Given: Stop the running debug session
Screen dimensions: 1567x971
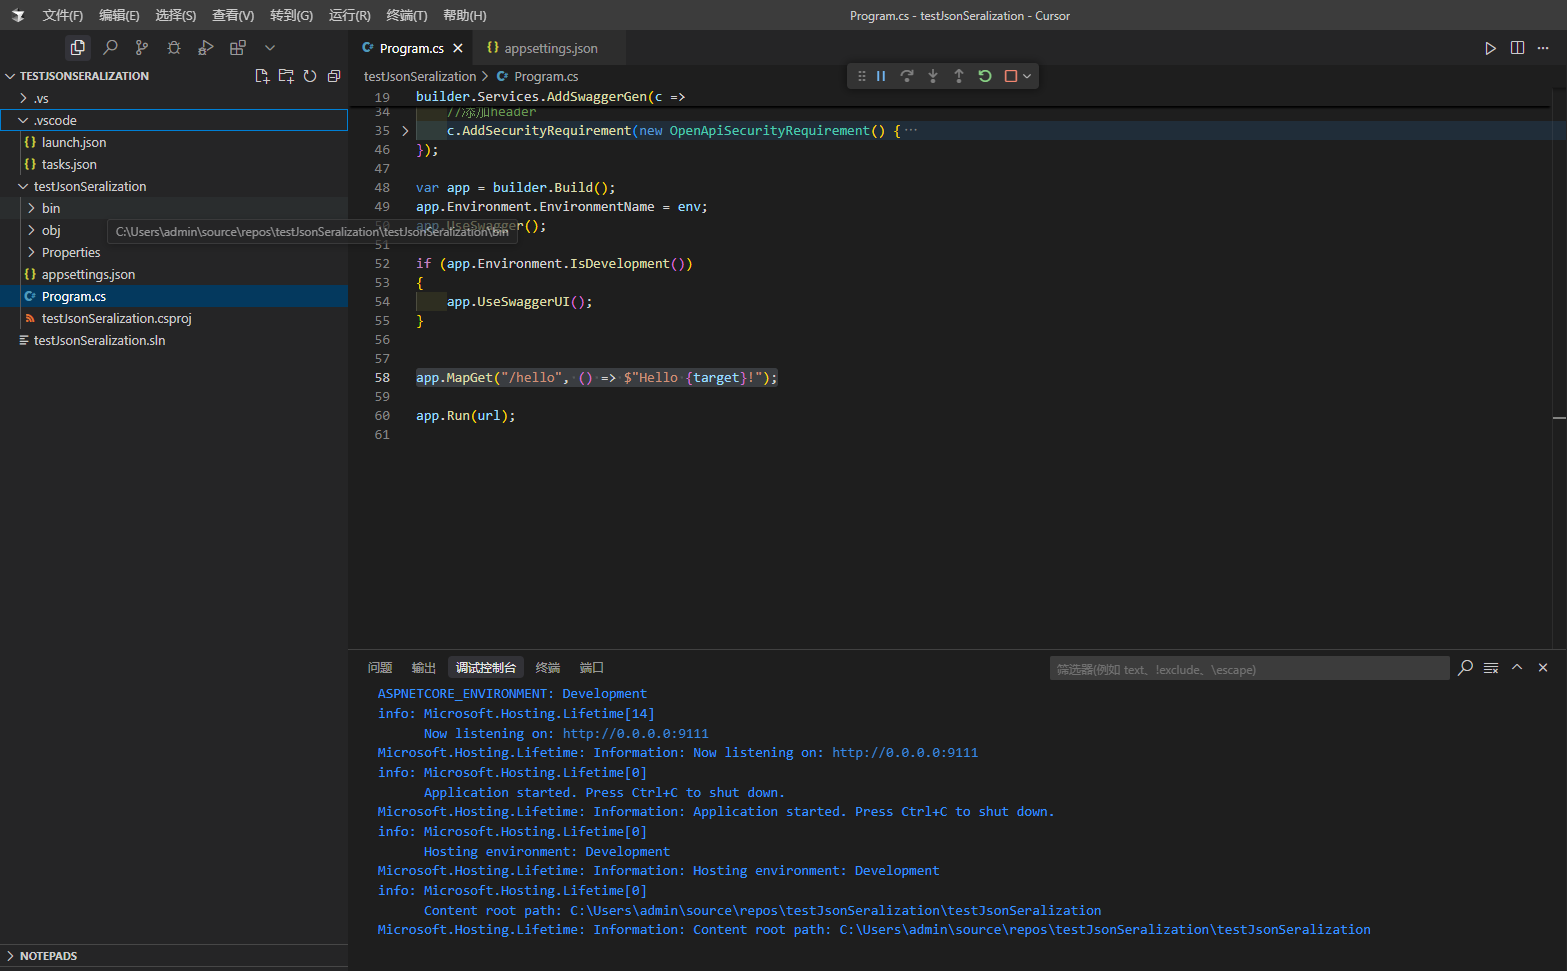Looking at the screenshot, I should (x=1011, y=76).
